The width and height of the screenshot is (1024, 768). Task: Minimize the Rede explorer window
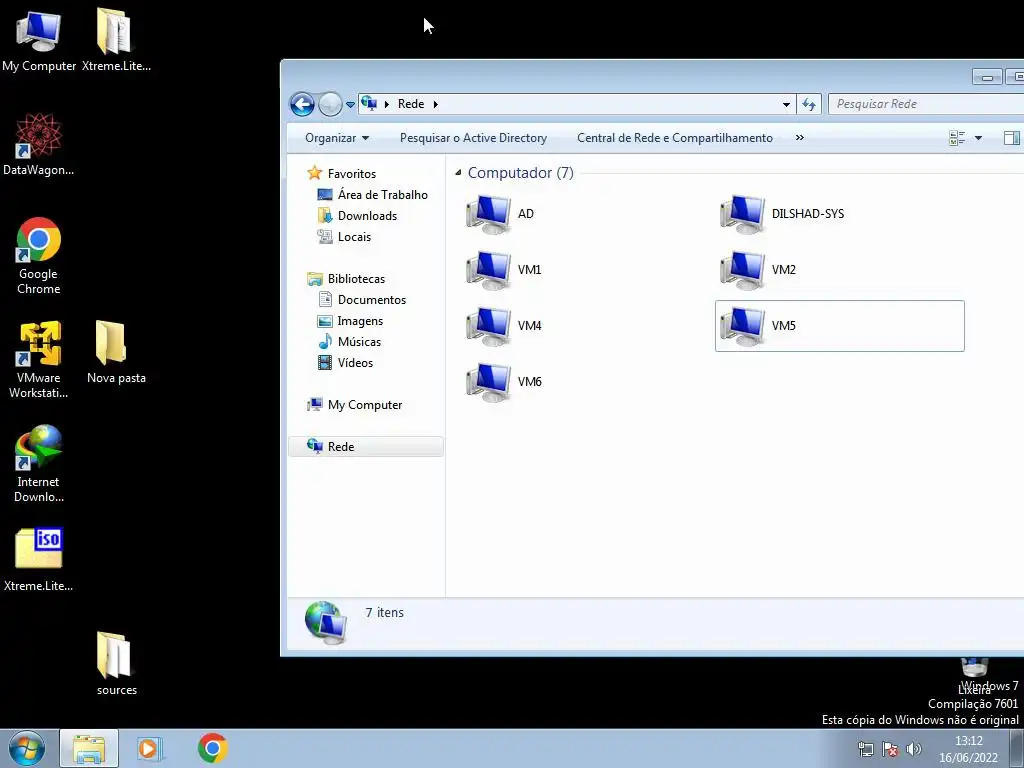click(987, 77)
